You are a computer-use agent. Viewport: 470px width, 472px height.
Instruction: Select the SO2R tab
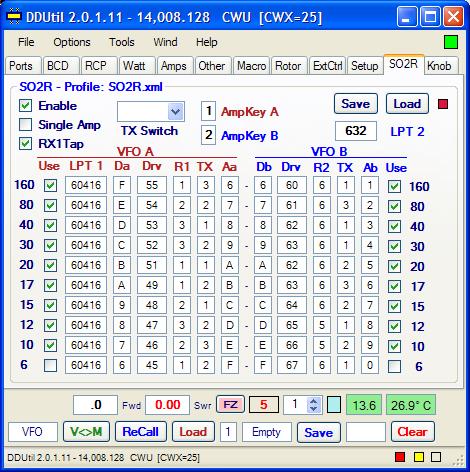tap(403, 64)
